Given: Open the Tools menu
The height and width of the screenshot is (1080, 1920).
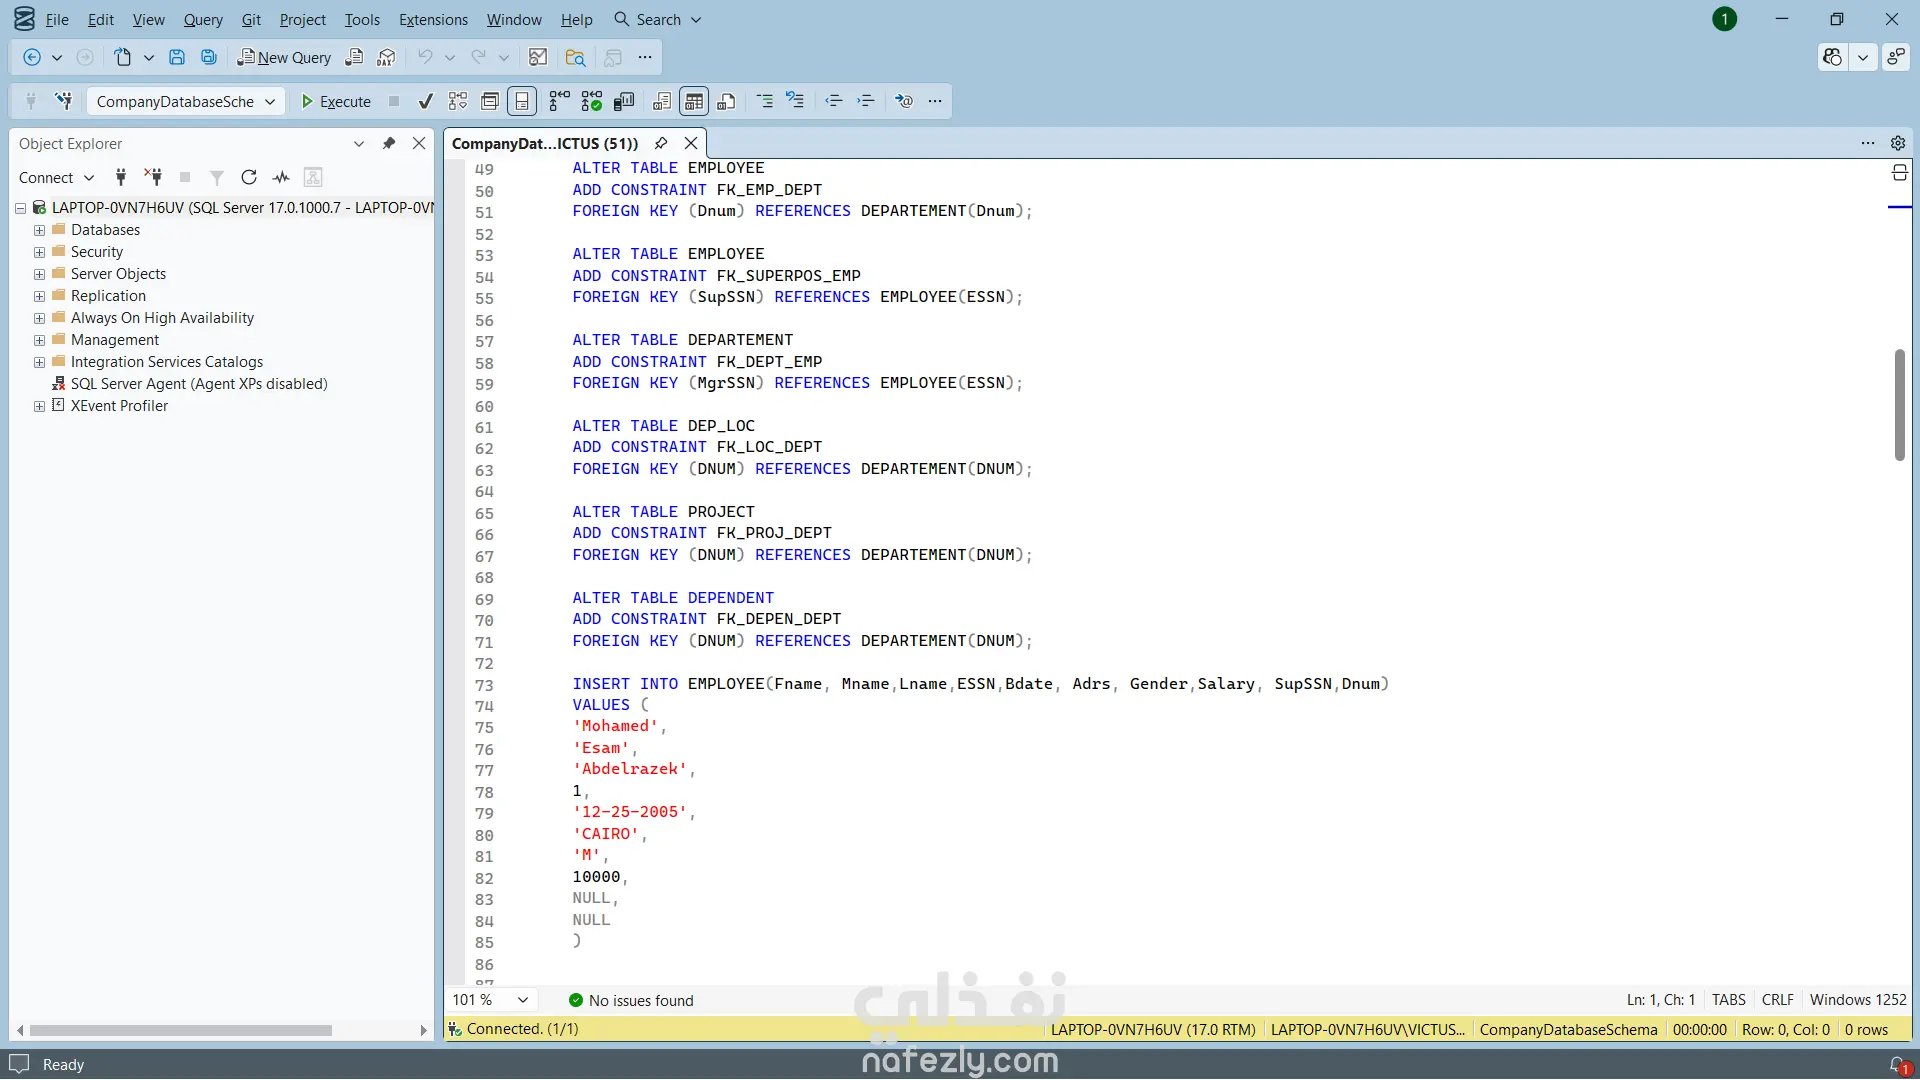Looking at the screenshot, I should (362, 19).
